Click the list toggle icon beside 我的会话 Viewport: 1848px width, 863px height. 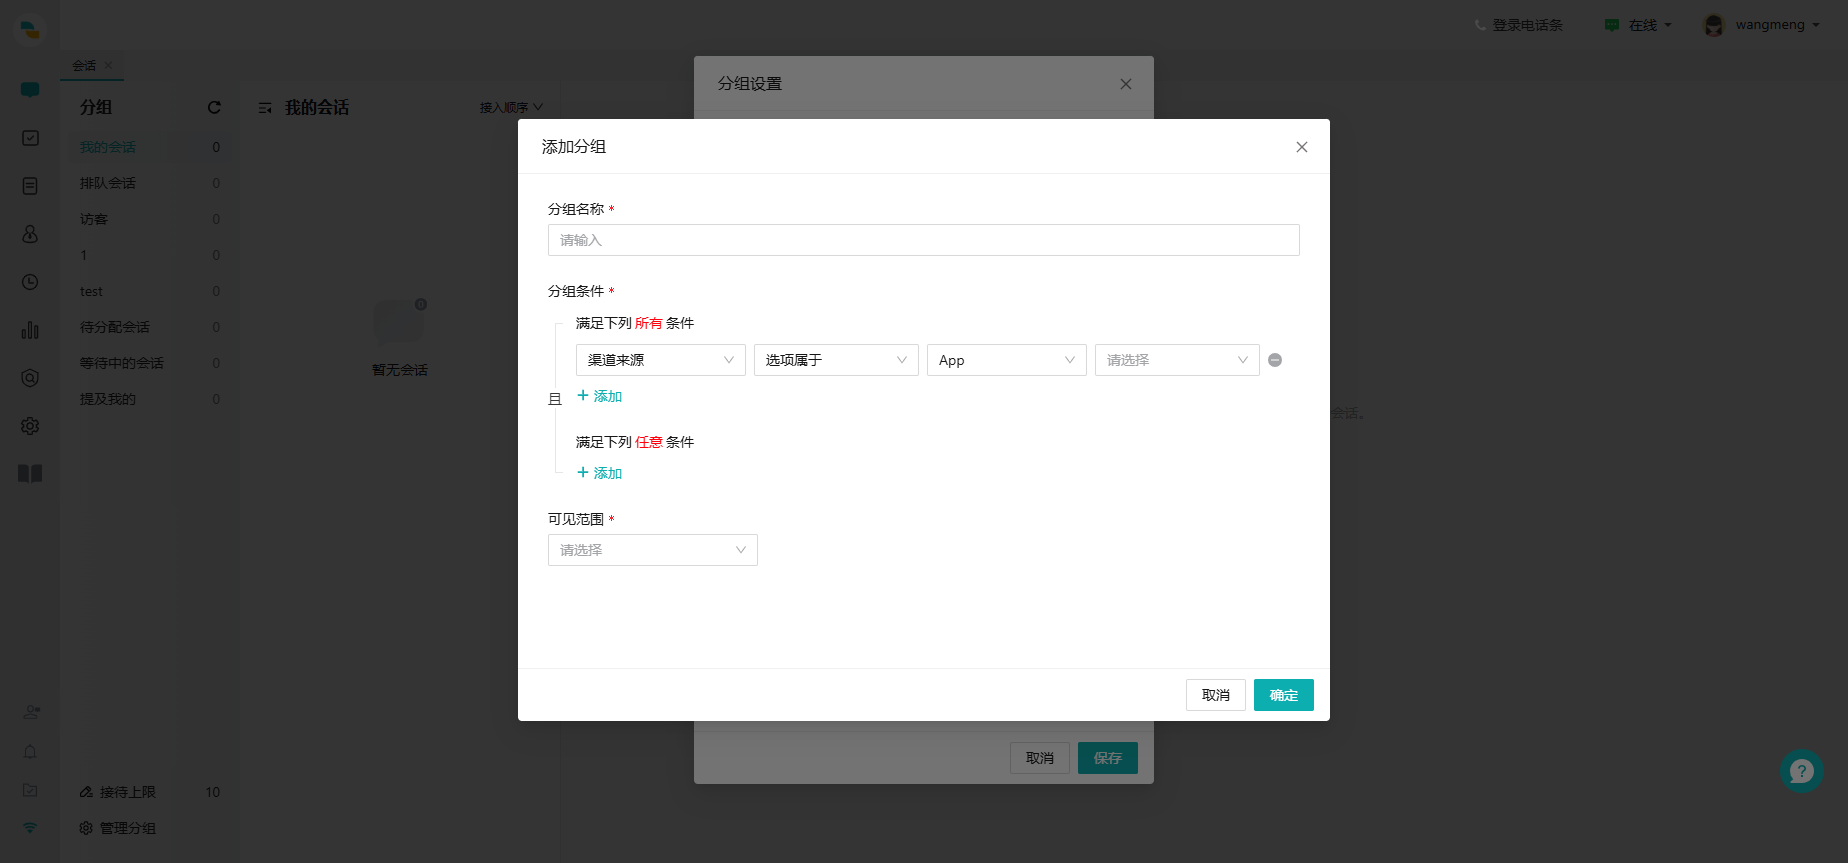265,108
